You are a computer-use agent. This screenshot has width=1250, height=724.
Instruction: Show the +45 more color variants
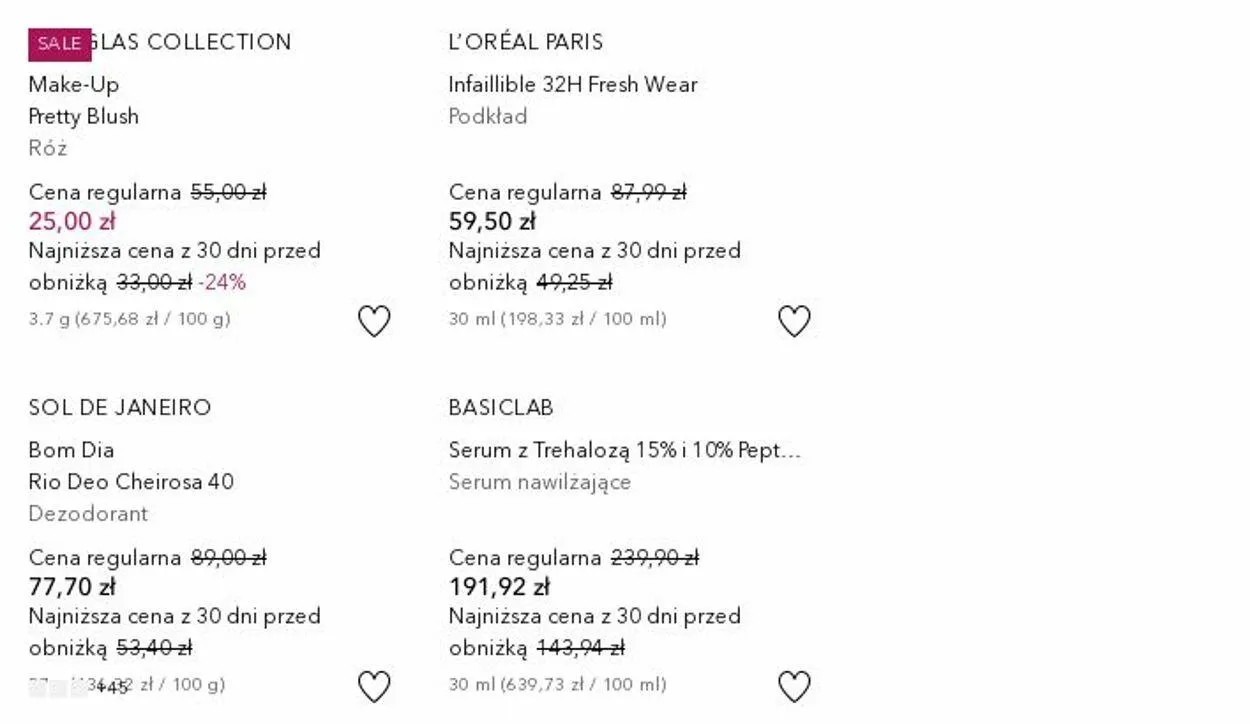click(112, 688)
